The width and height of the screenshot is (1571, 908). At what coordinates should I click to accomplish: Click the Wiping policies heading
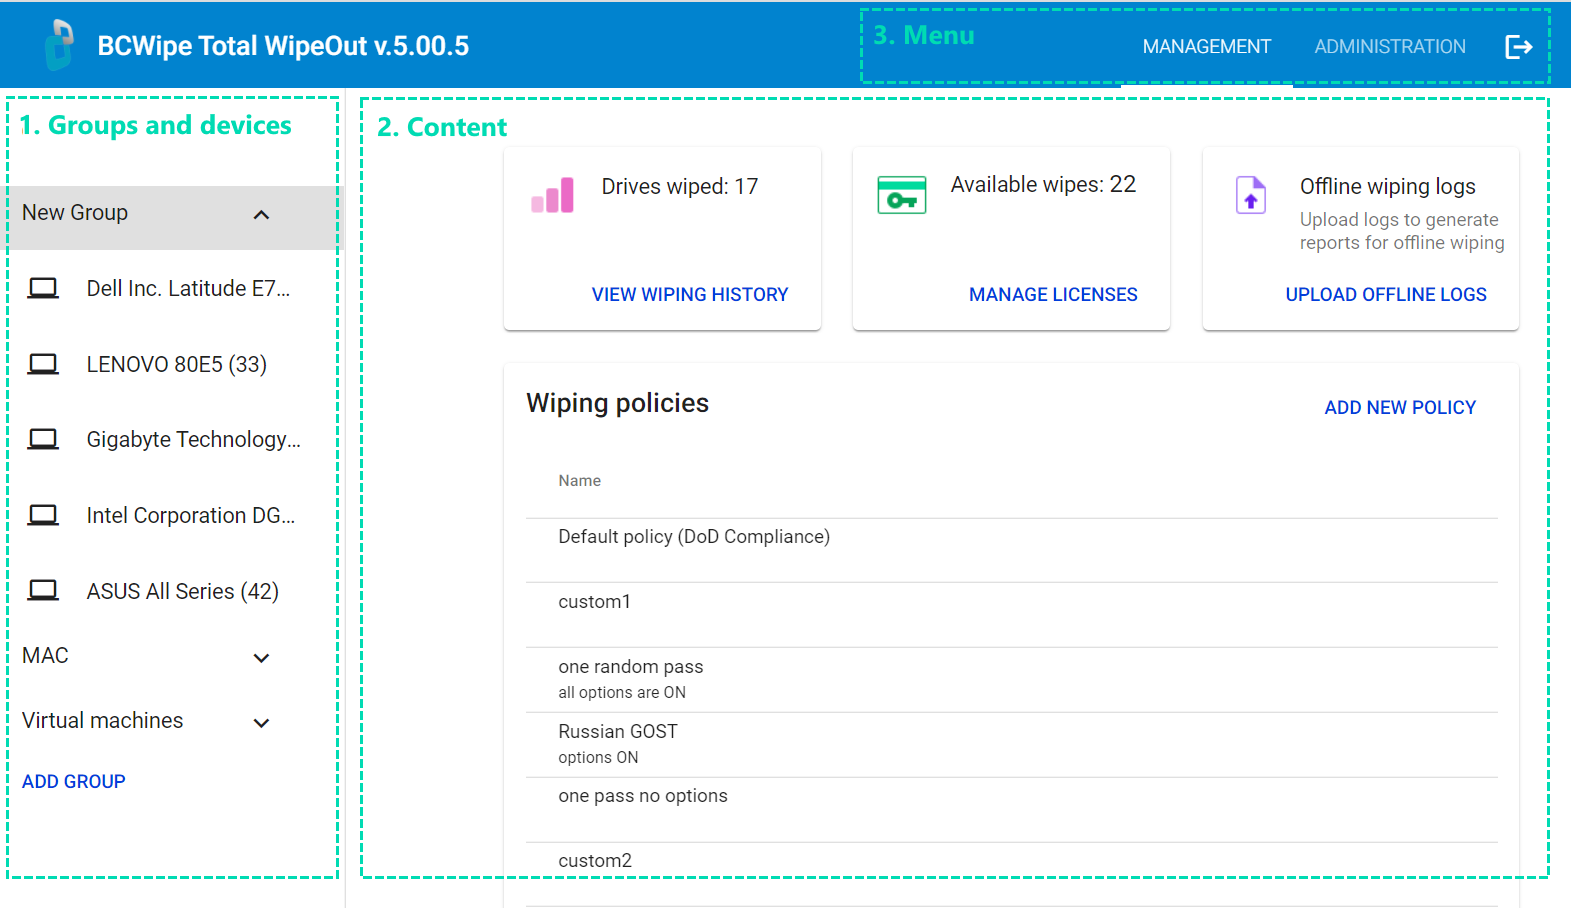click(x=618, y=403)
